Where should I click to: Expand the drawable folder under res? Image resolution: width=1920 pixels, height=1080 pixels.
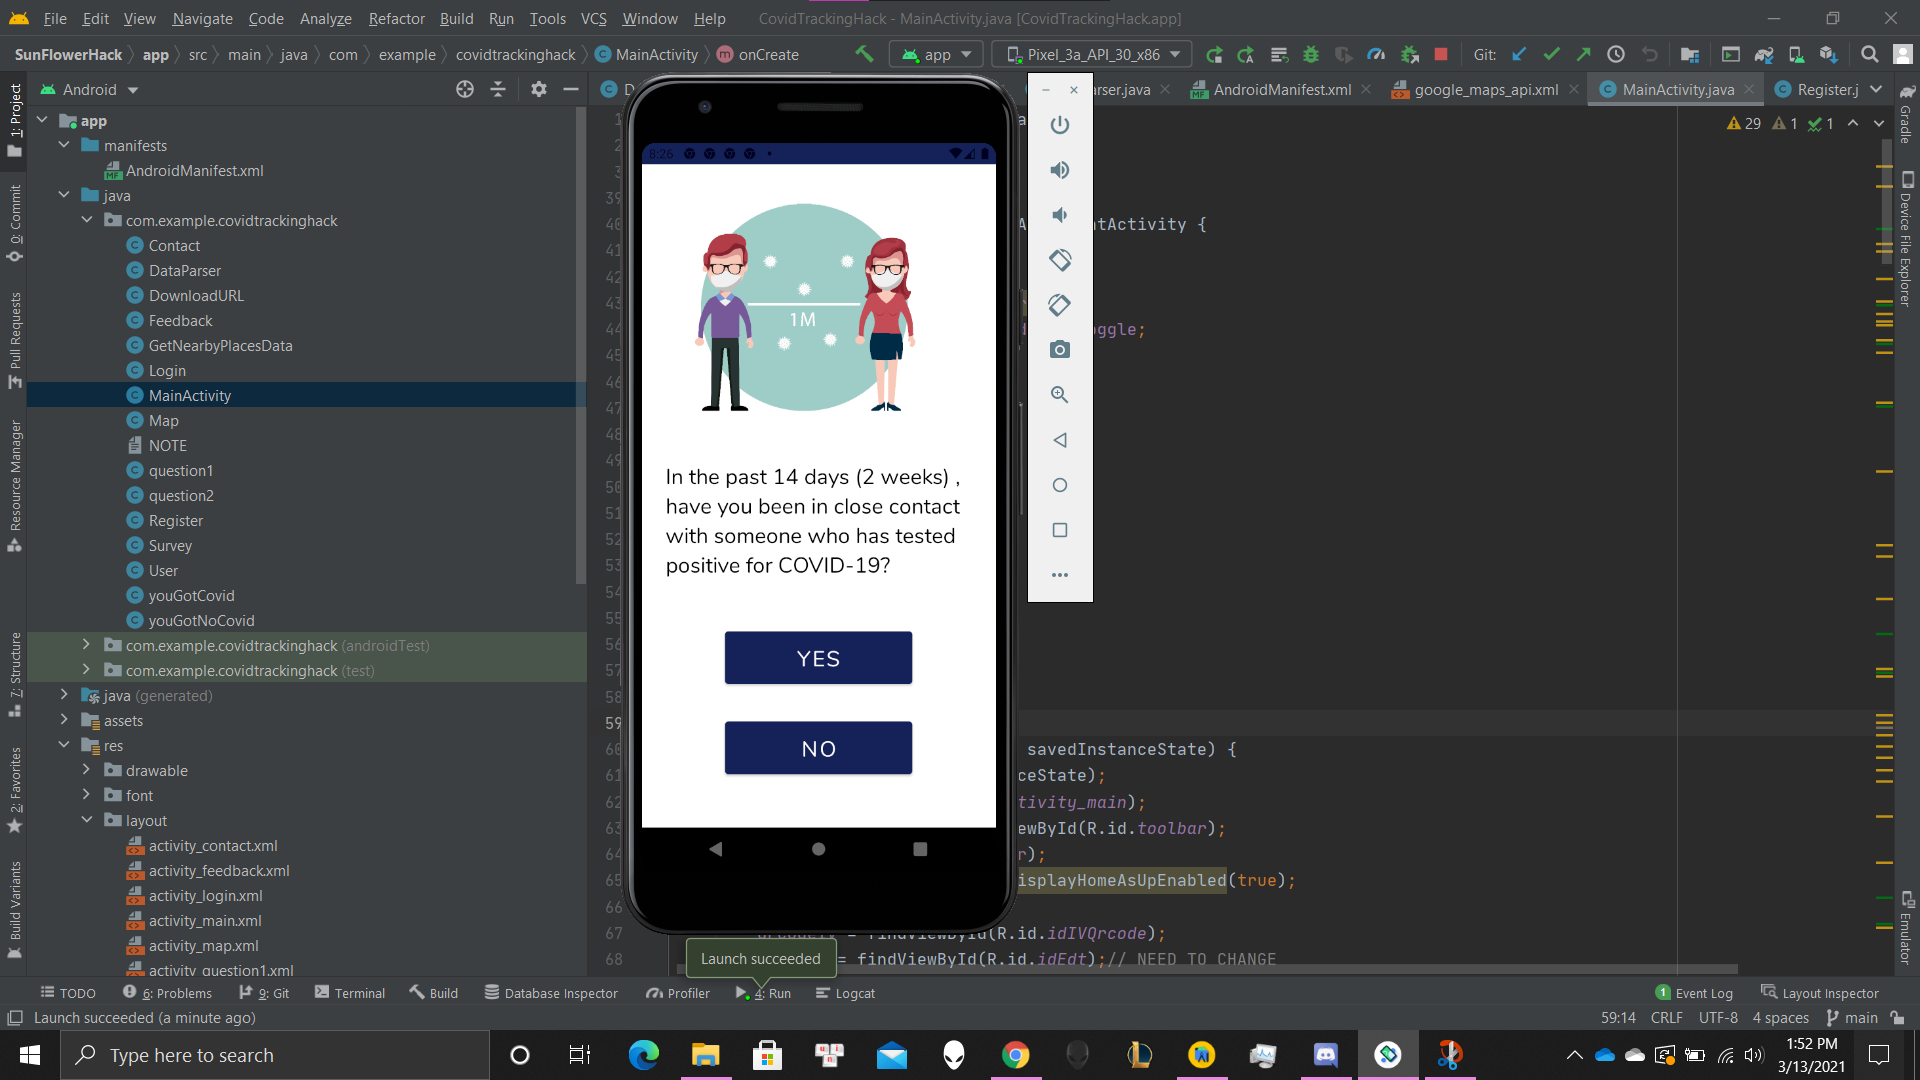[87, 771]
